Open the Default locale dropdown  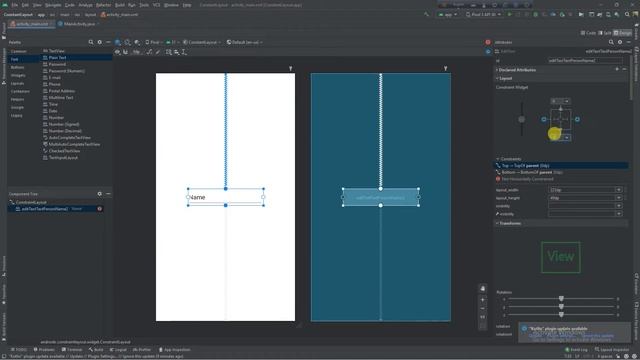click(245, 42)
